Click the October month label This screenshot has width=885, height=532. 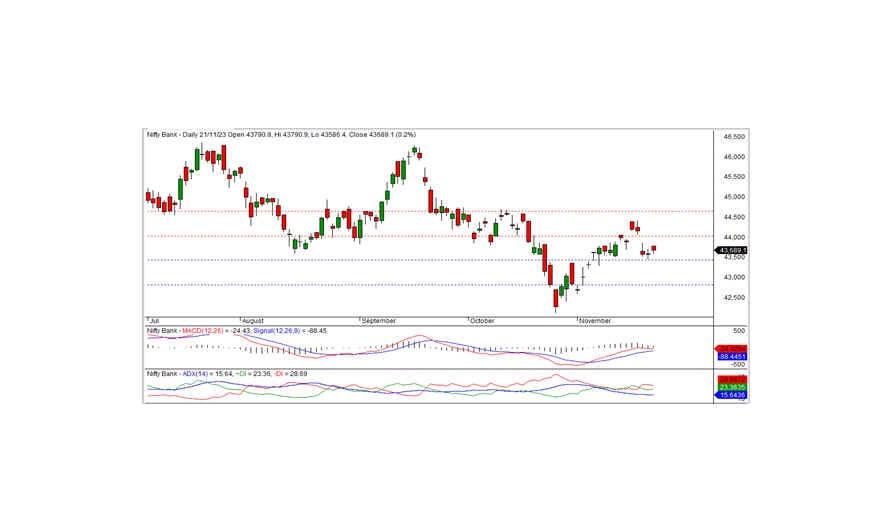[x=482, y=320]
